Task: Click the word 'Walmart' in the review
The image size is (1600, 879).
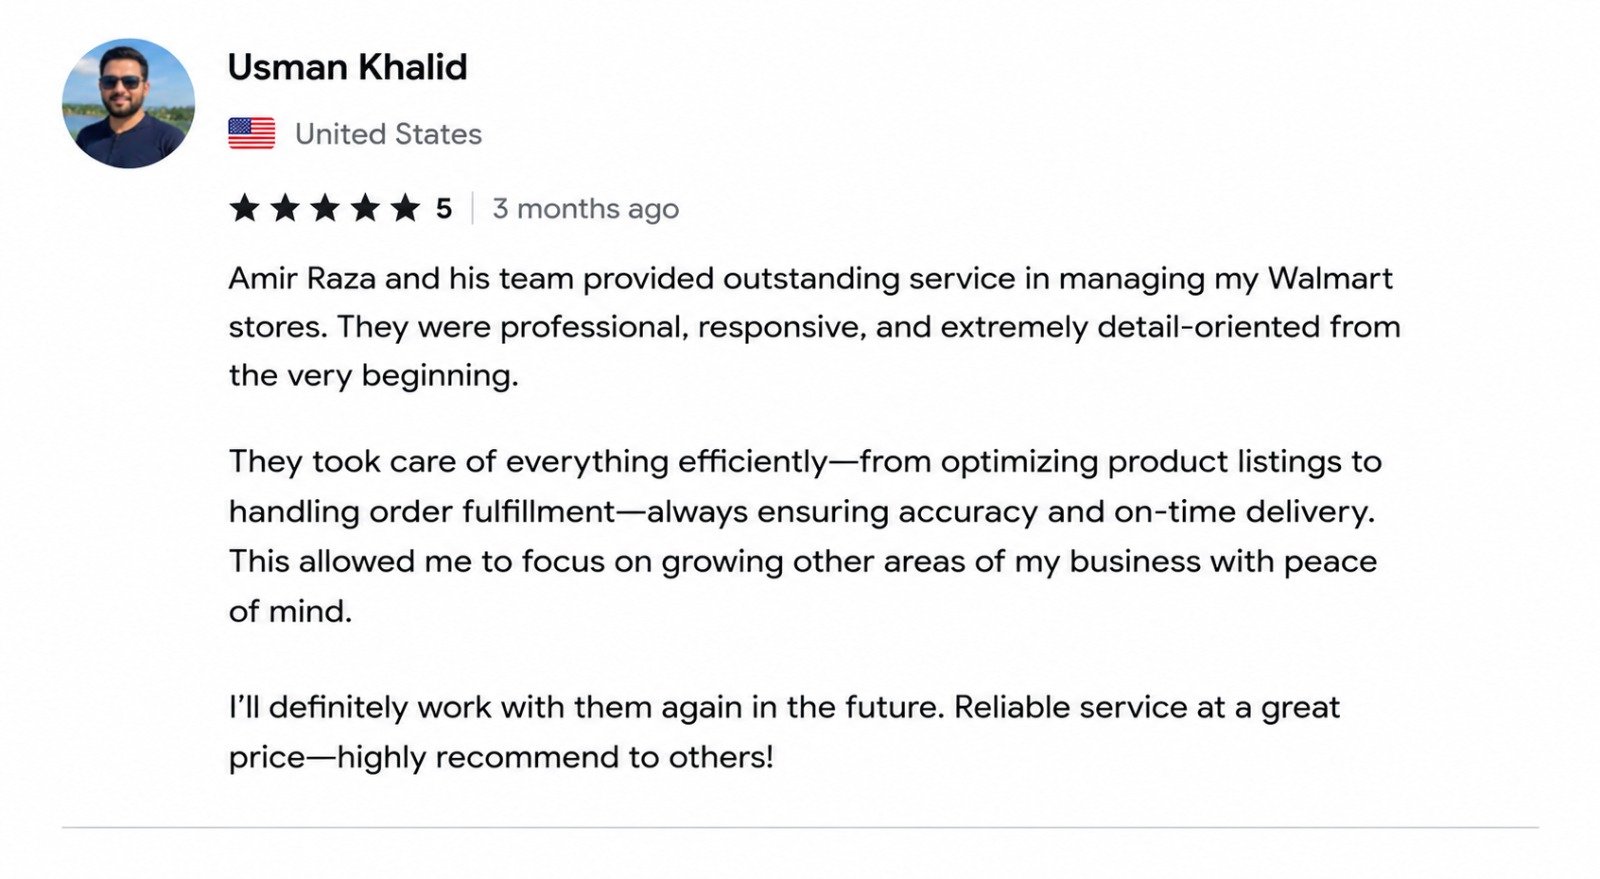Action: point(1330,278)
